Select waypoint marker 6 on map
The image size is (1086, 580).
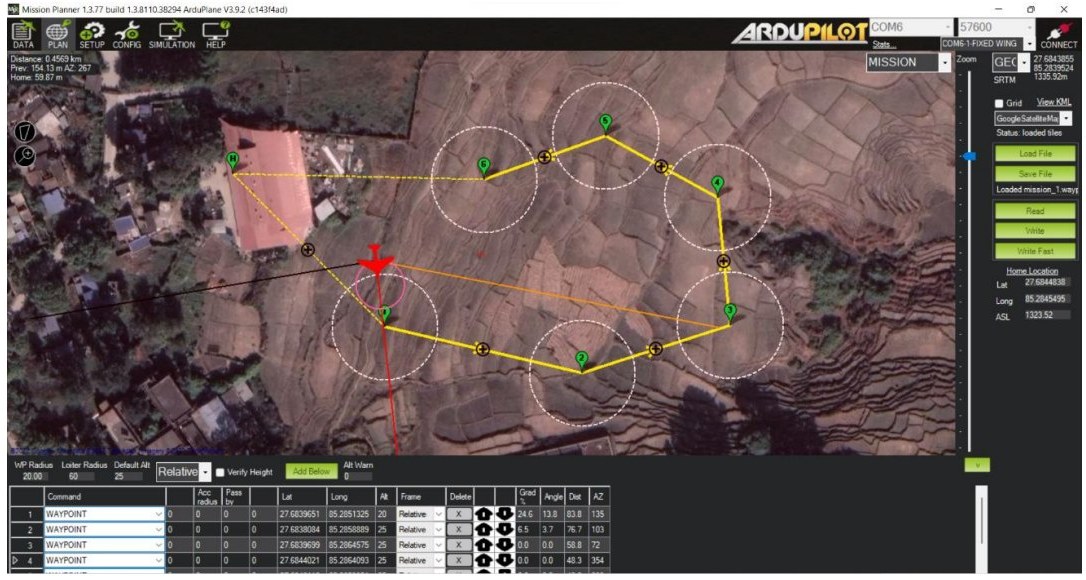tap(484, 167)
